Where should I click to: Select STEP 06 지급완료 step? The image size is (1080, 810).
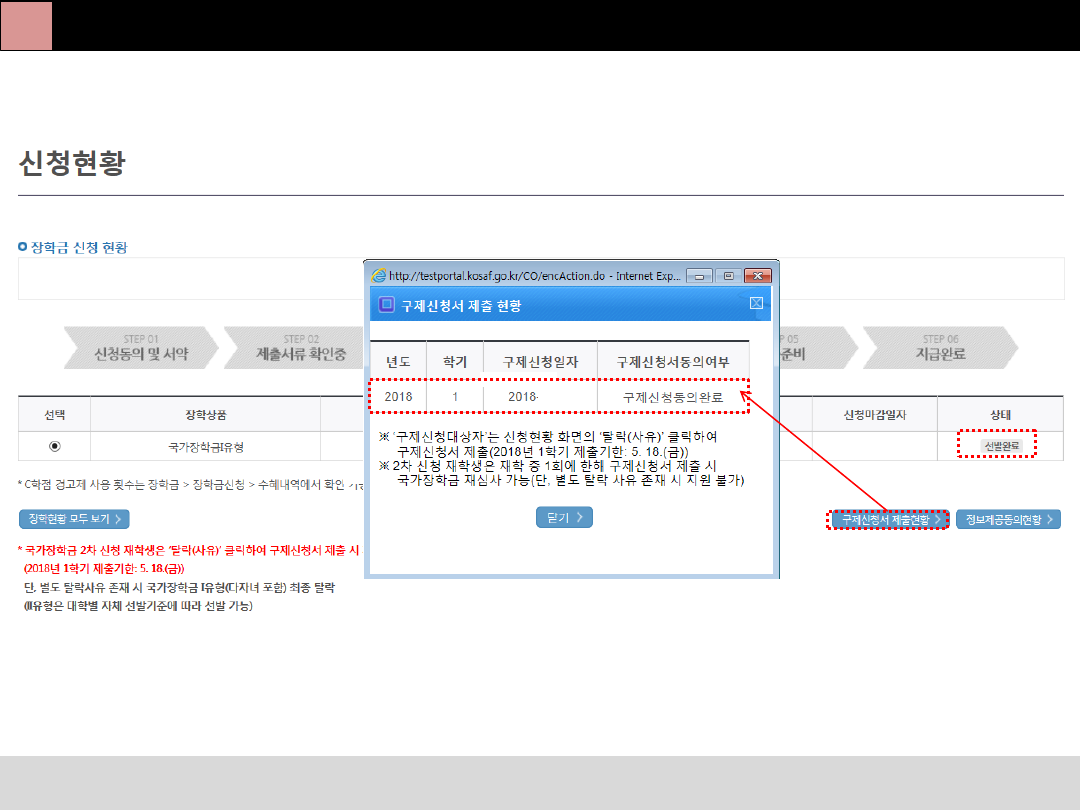(x=940, y=347)
